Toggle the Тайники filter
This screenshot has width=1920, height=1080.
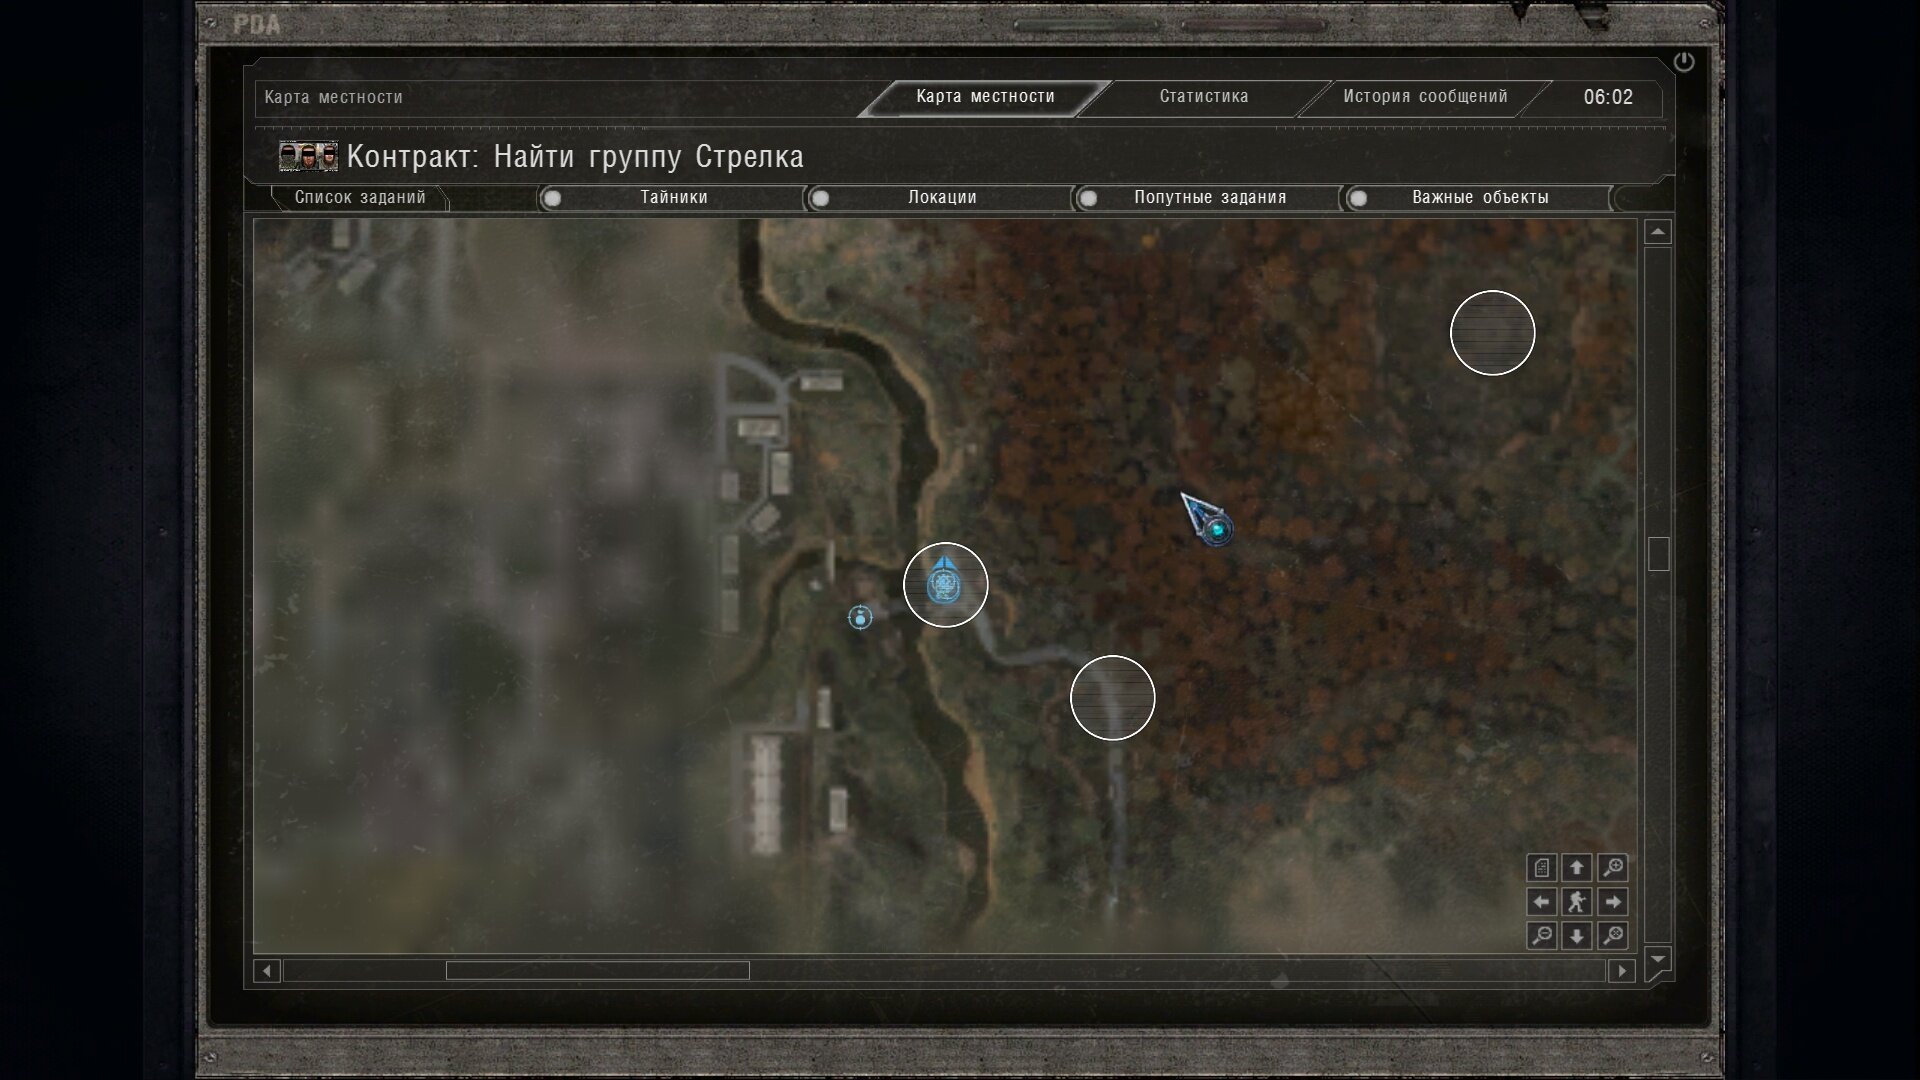[553, 198]
